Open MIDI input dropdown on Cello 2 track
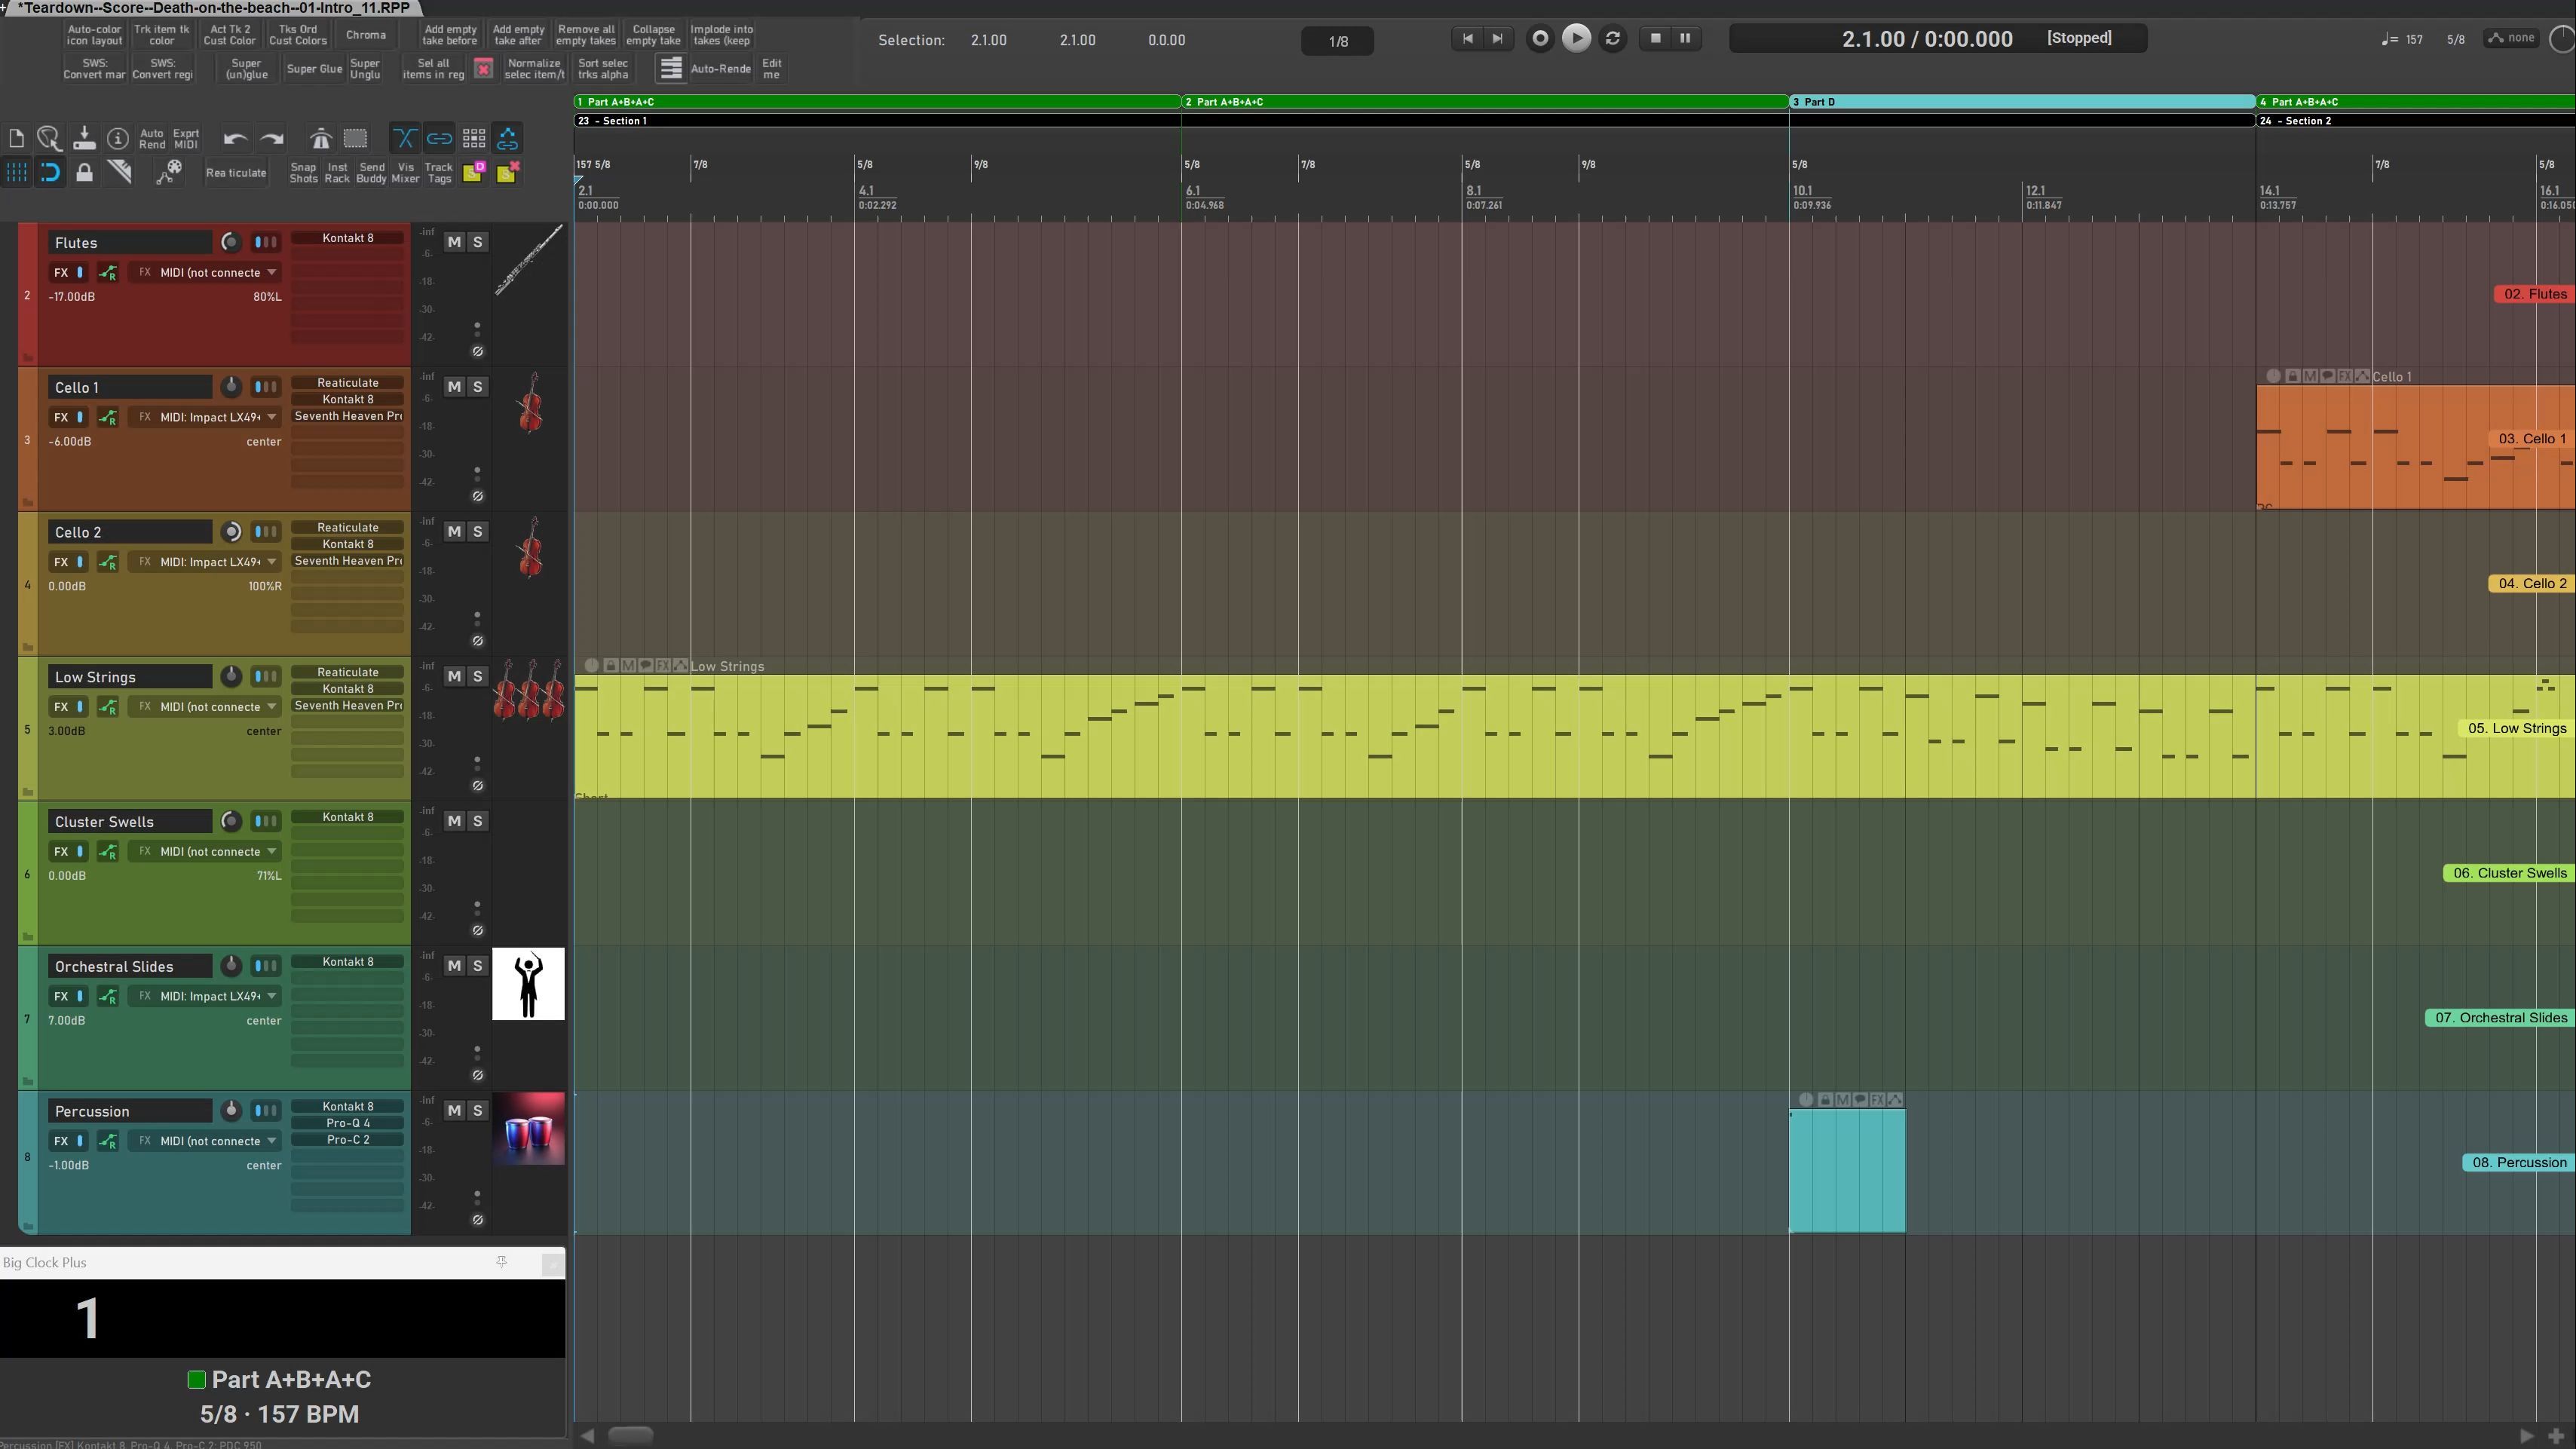This screenshot has width=2576, height=1449. coord(271,561)
